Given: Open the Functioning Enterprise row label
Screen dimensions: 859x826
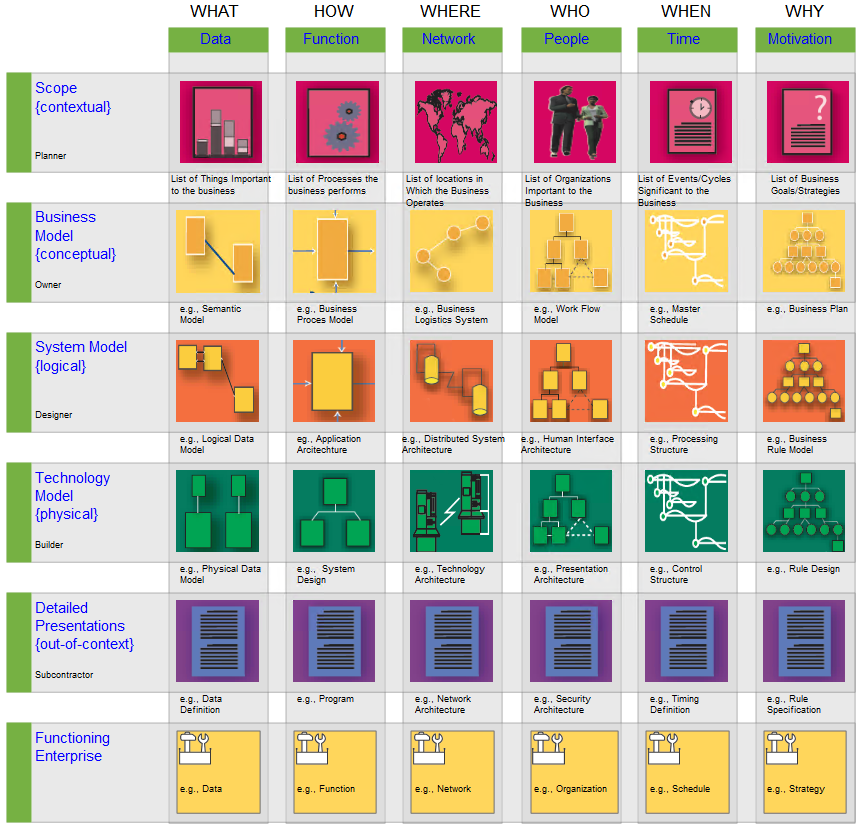Looking at the screenshot, I should tap(72, 747).
